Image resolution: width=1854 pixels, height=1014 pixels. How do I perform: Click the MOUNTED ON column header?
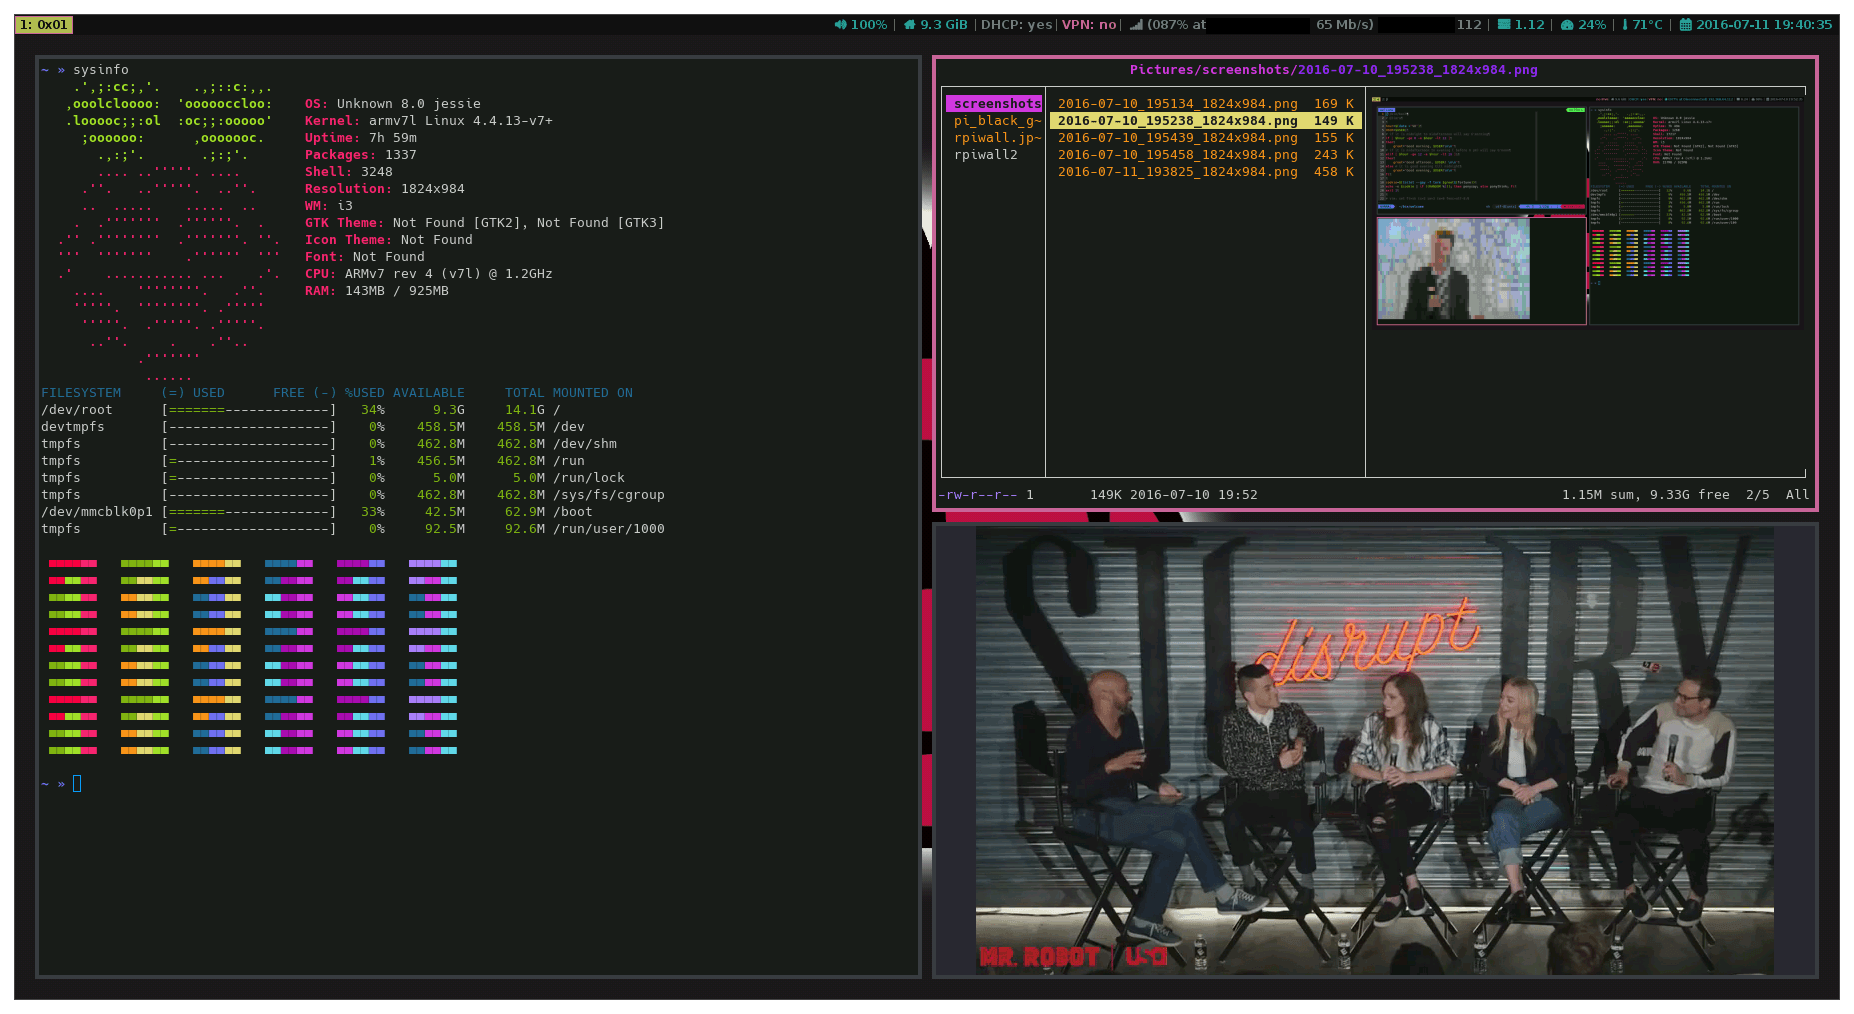(592, 393)
